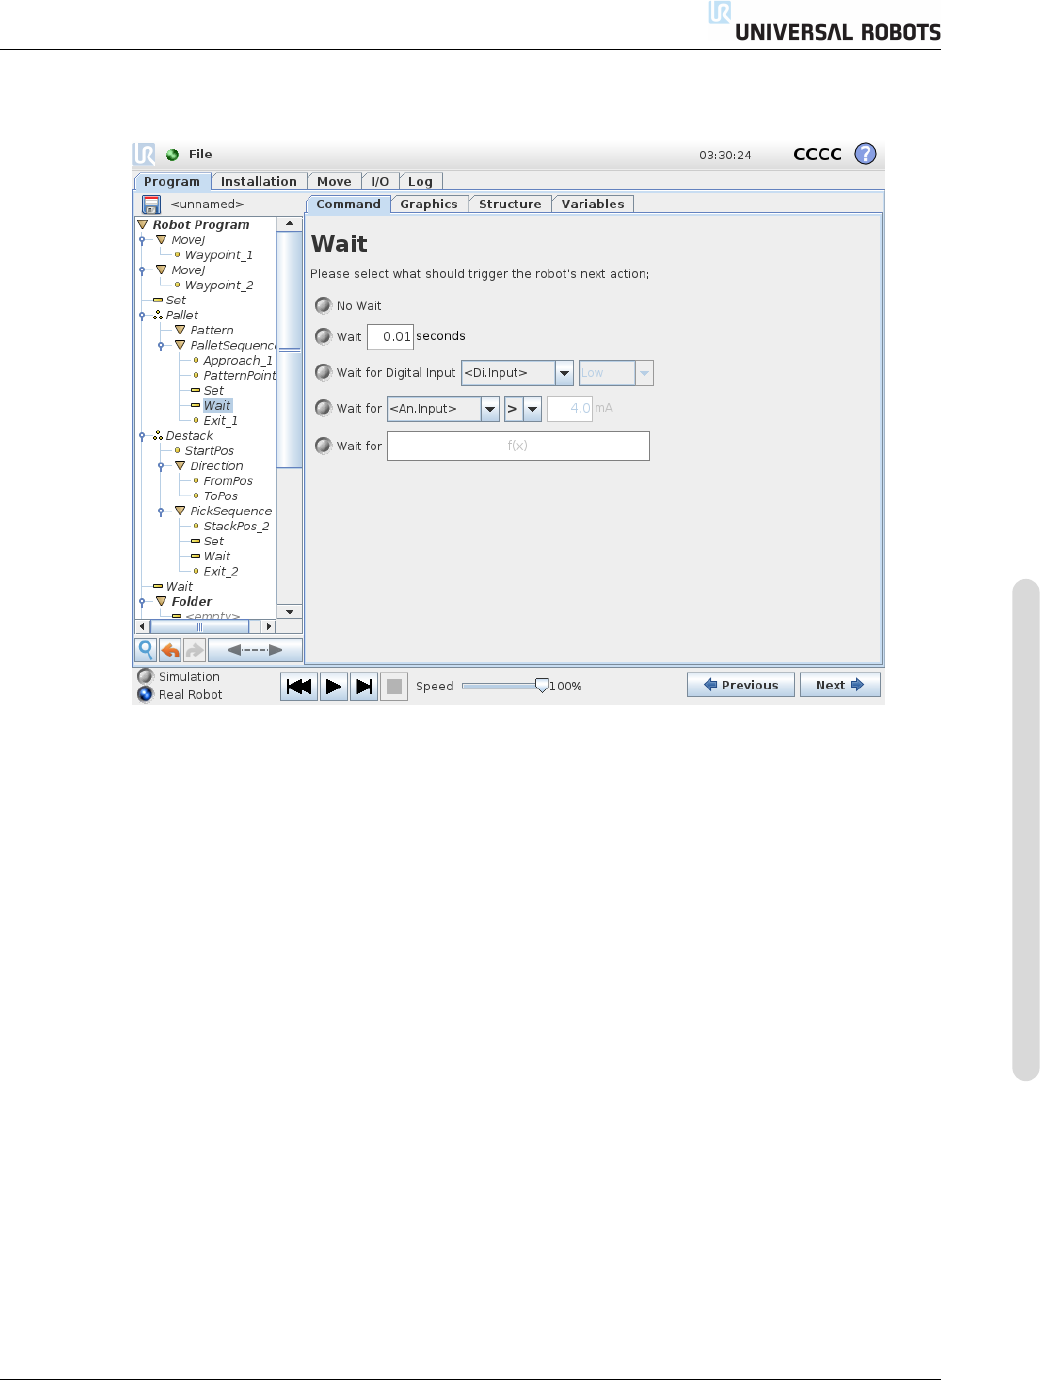Open the Variables tab
Screen dimensions: 1040x1380
tap(593, 204)
